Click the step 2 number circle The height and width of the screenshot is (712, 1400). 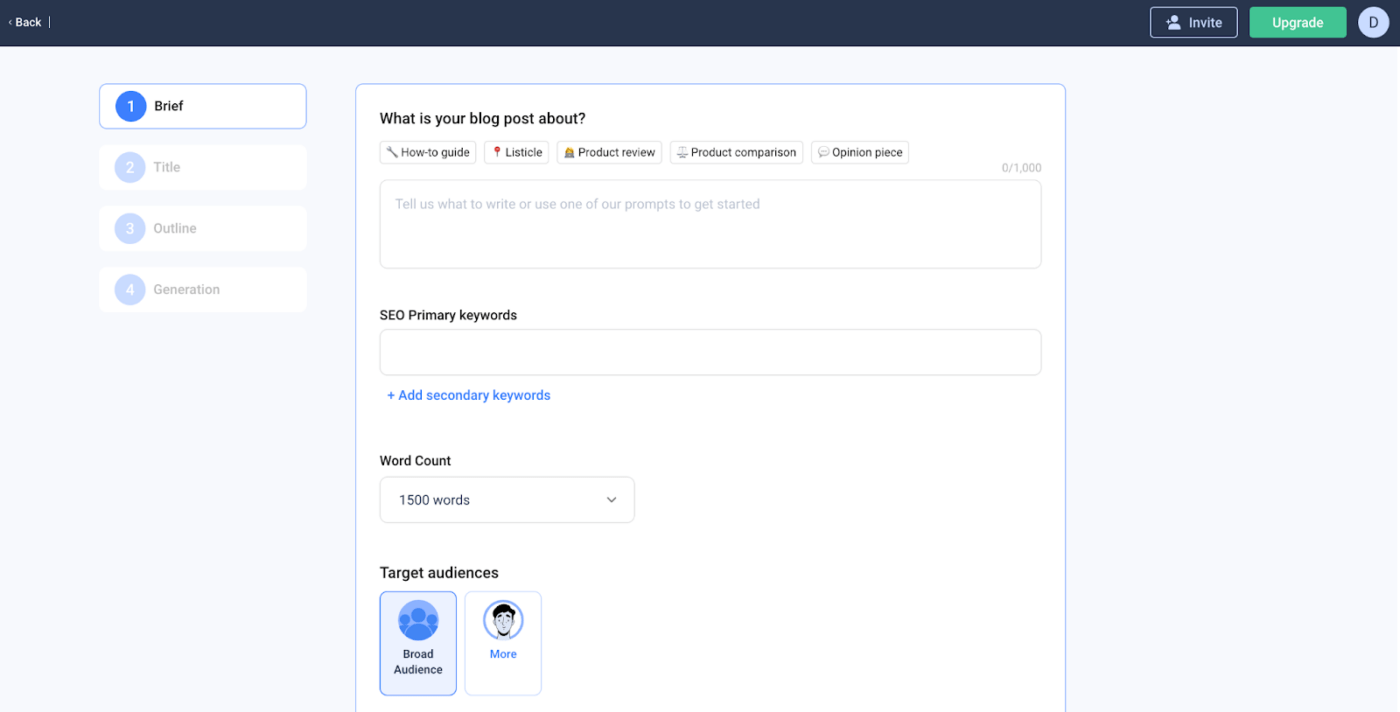[x=130, y=167]
